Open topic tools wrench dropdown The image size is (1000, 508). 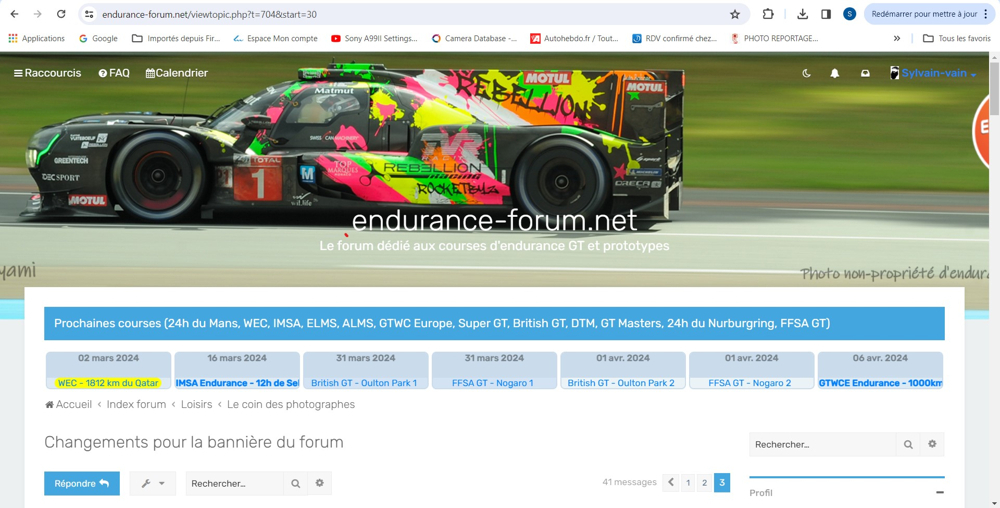[152, 484]
